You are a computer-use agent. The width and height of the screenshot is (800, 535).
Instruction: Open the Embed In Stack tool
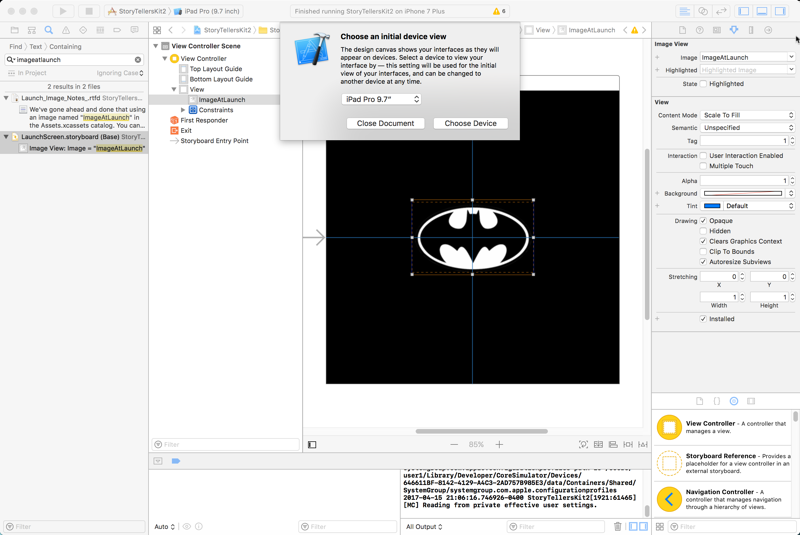(x=598, y=445)
